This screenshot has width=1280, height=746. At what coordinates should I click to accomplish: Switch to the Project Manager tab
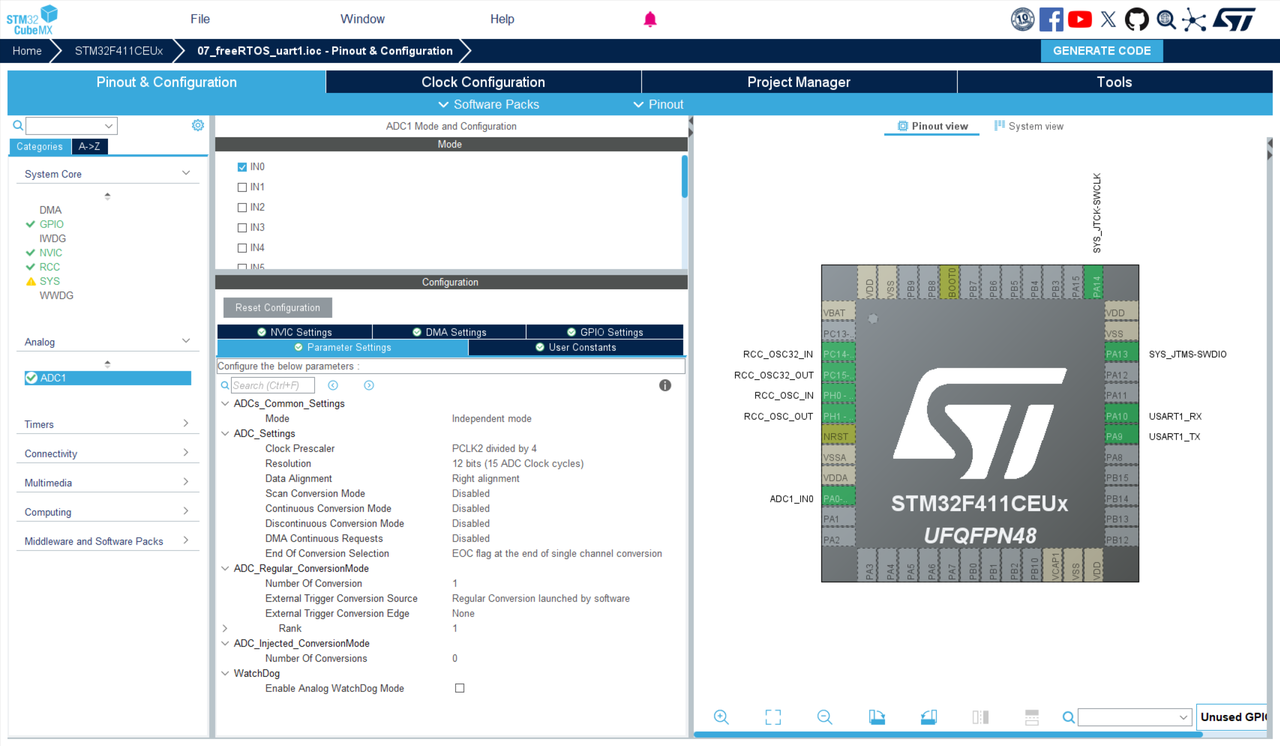tap(799, 82)
